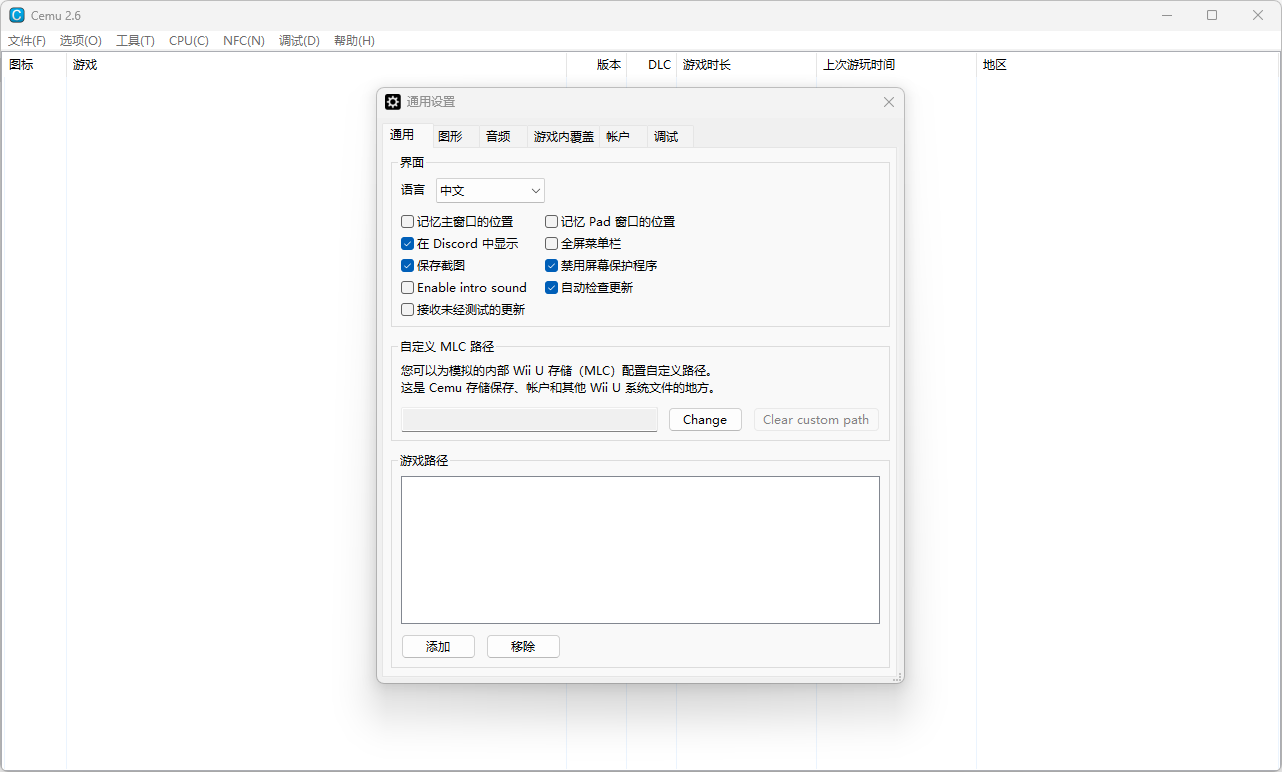Close the 通用设置 dialog
The image size is (1282, 772).
889,102
